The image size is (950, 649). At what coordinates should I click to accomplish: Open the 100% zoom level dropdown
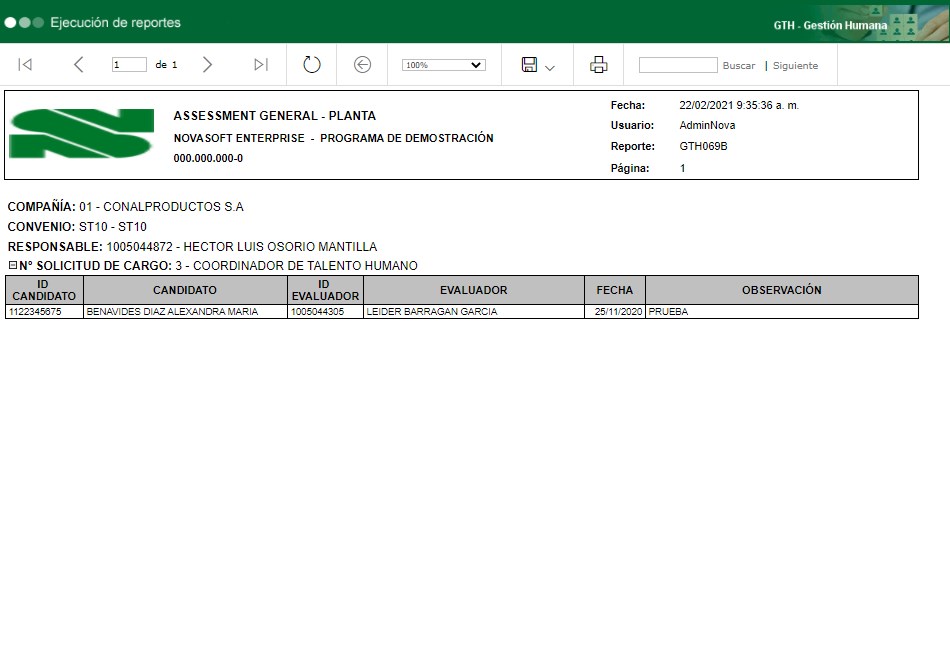pos(443,65)
